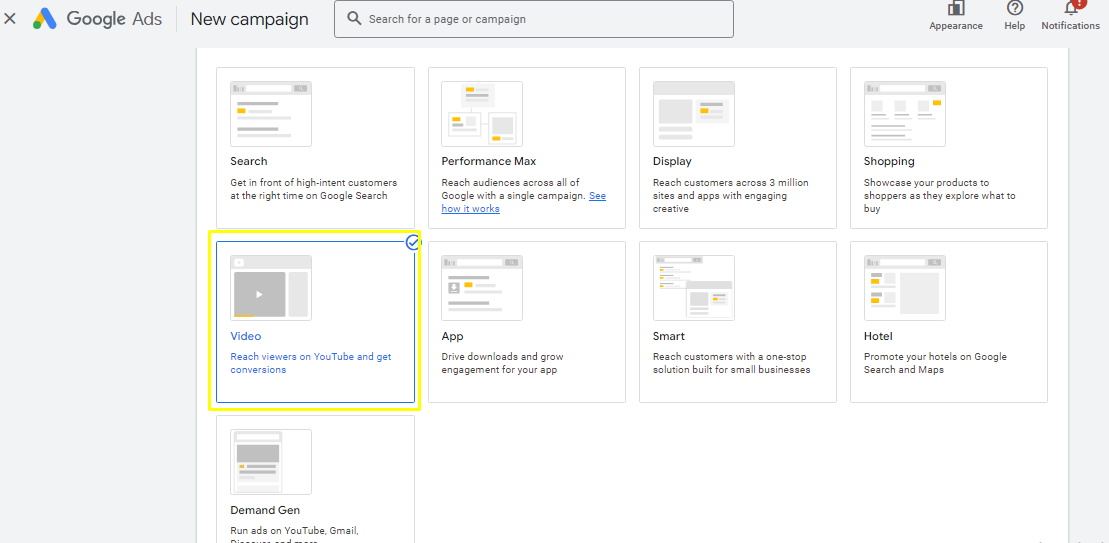1109x543 pixels.
Task: Click in the search page or campaign field
Action: [x=533, y=19]
